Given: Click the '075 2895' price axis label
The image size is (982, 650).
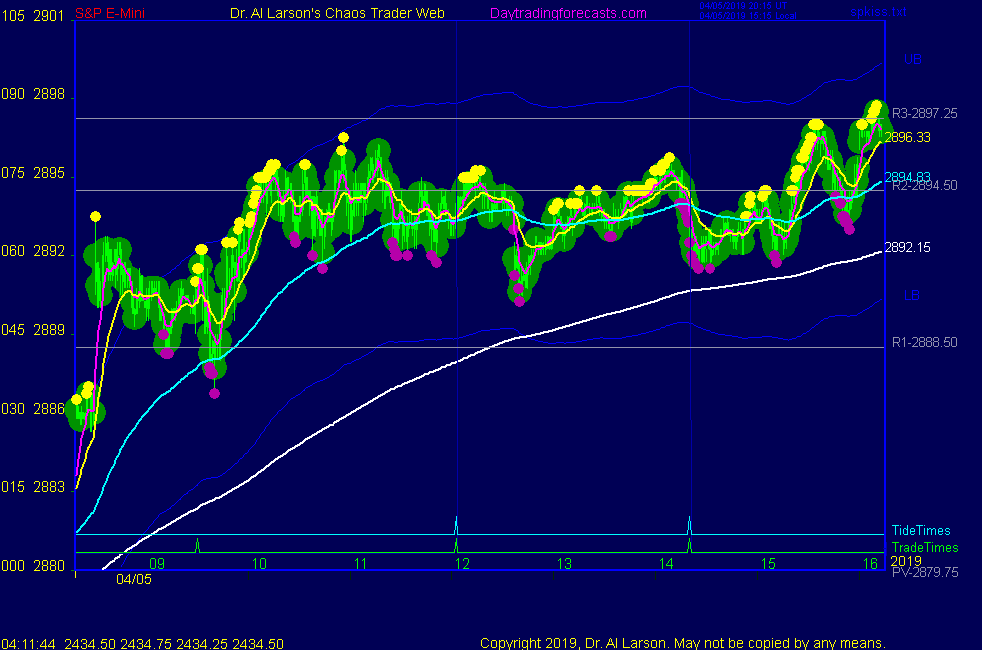Looking at the screenshot, I should pos(33,173).
